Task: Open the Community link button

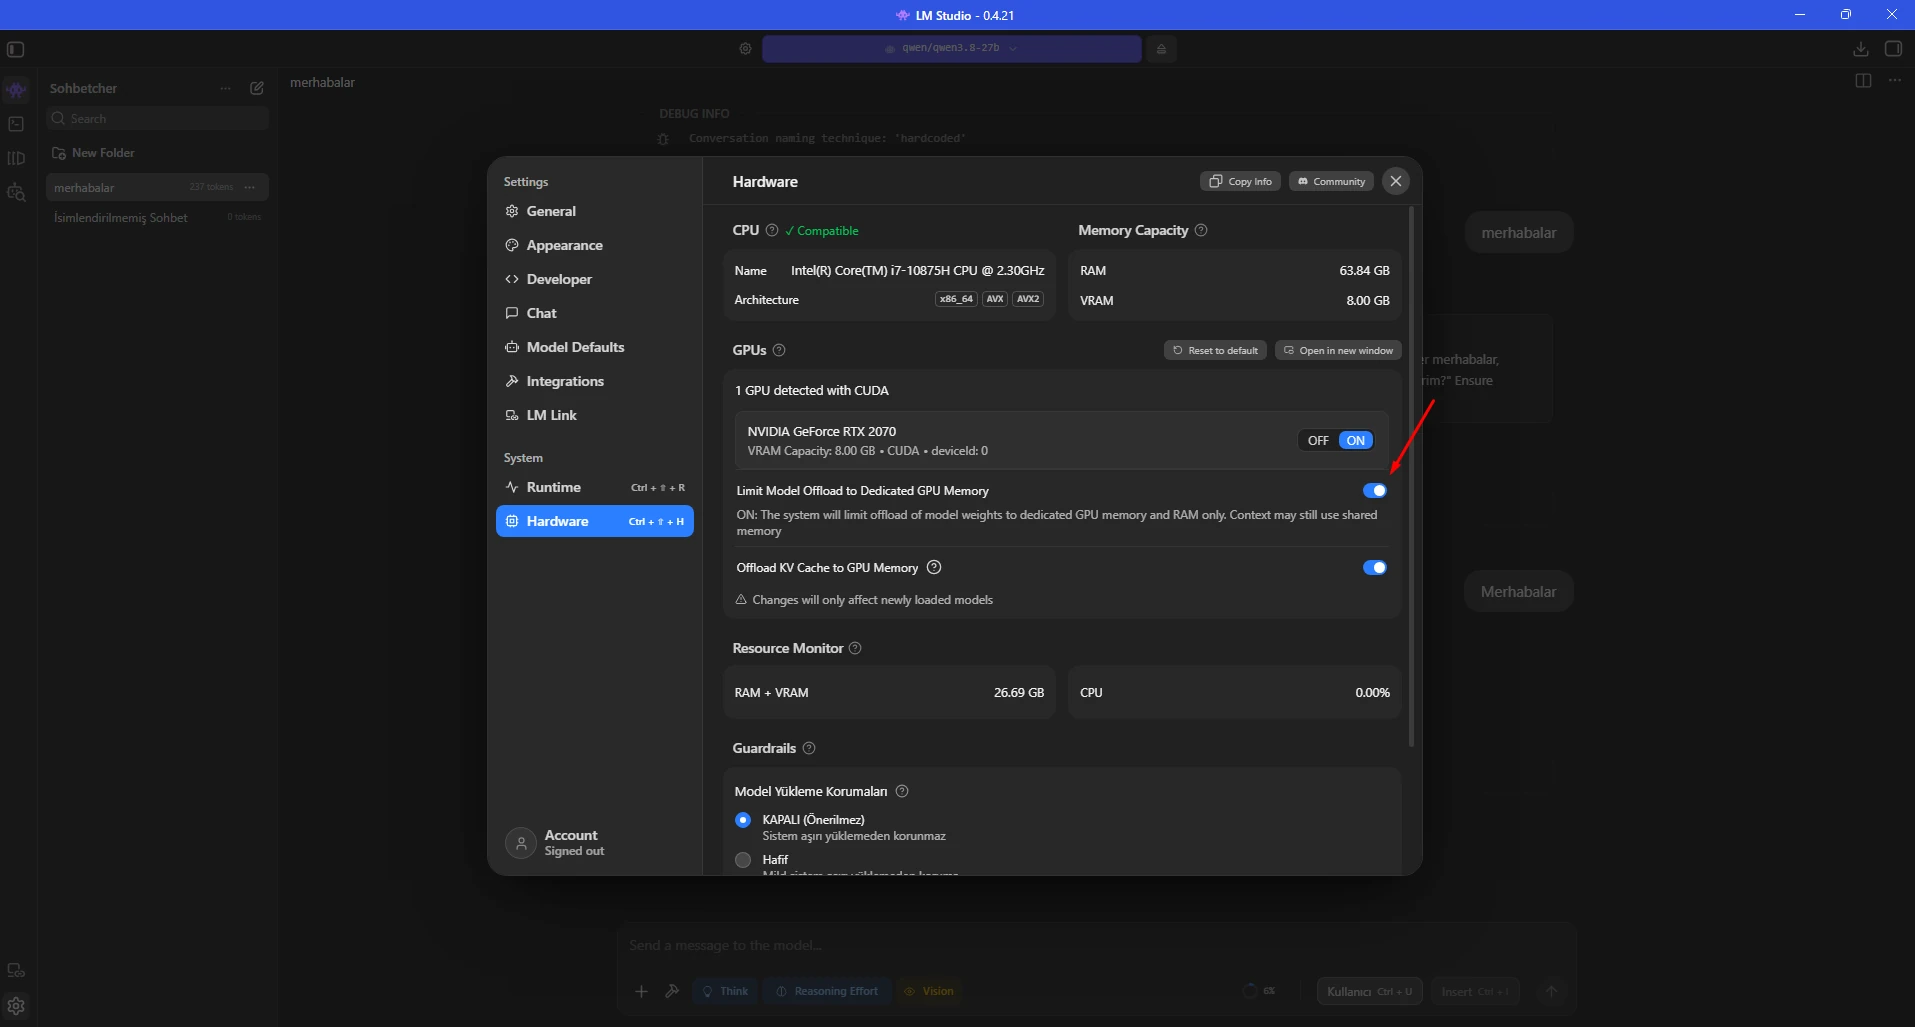Action: [1331, 181]
